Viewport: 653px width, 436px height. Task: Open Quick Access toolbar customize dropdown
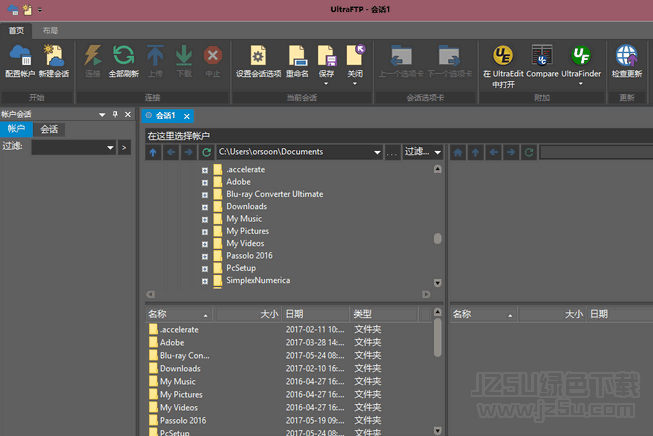40,10
